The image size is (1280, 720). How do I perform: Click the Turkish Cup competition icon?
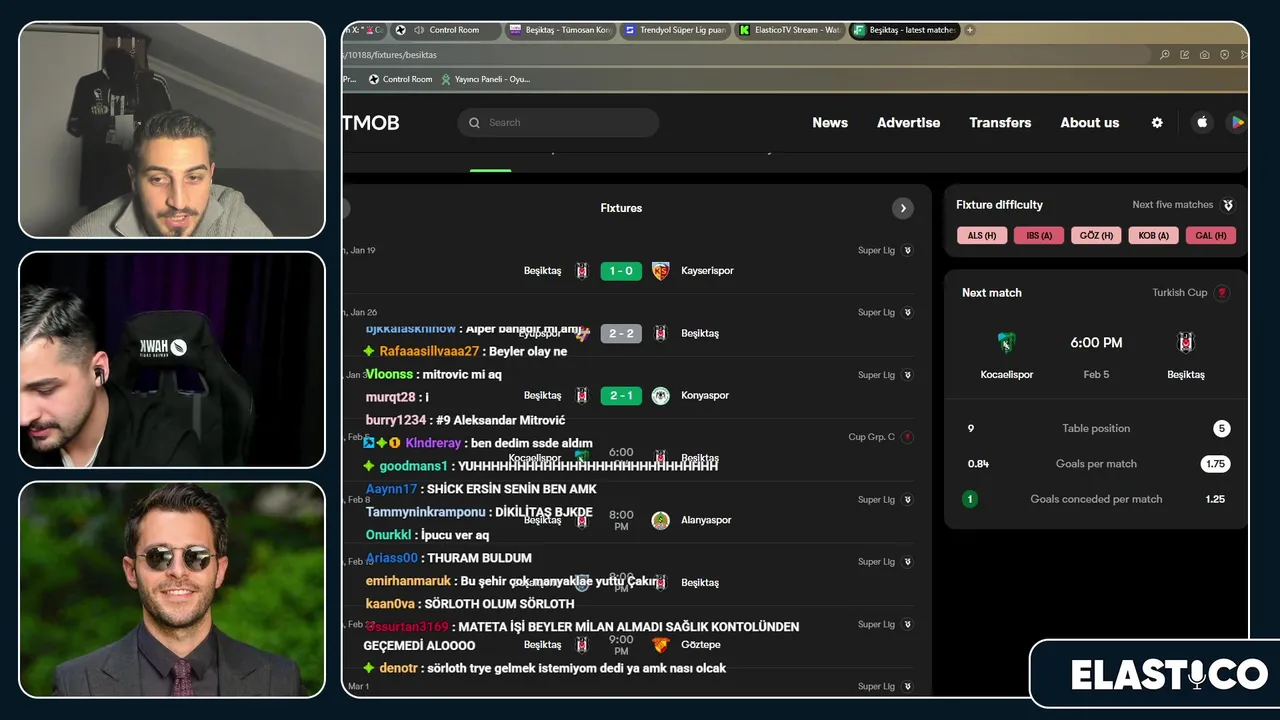click(x=1222, y=293)
